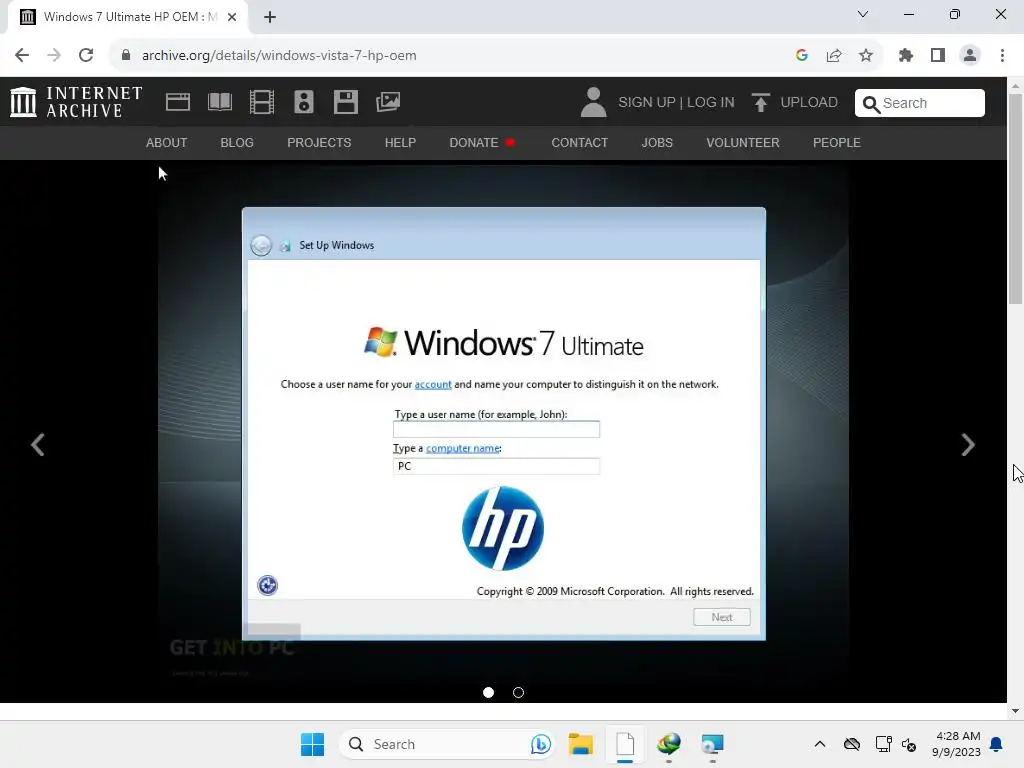This screenshot has width=1024, height=768.
Task: Open the Texts book icon
Action: pos(219,103)
